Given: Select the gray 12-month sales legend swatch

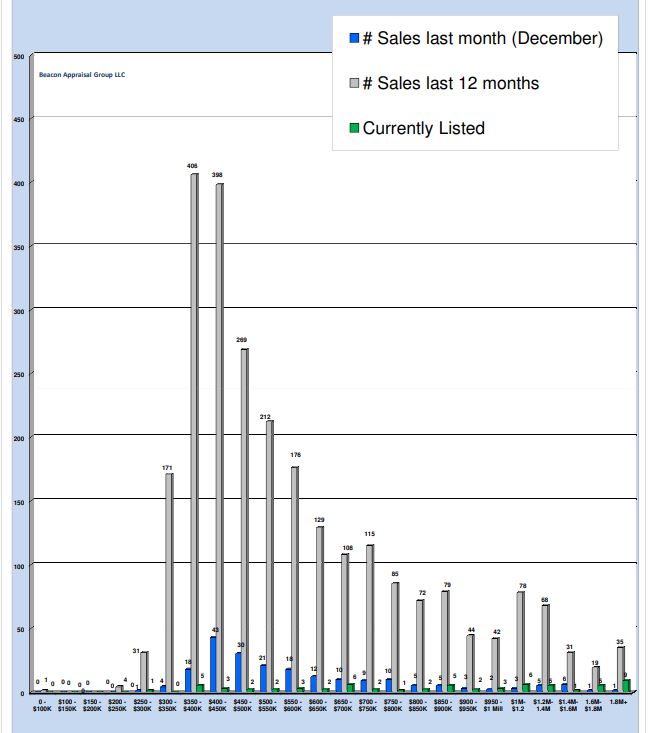Looking at the screenshot, I should 353,84.
